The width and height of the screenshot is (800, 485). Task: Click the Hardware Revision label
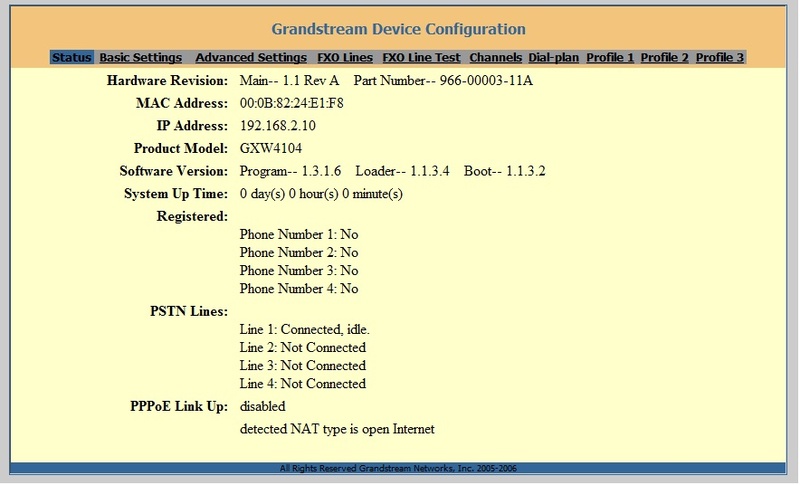[x=167, y=81]
